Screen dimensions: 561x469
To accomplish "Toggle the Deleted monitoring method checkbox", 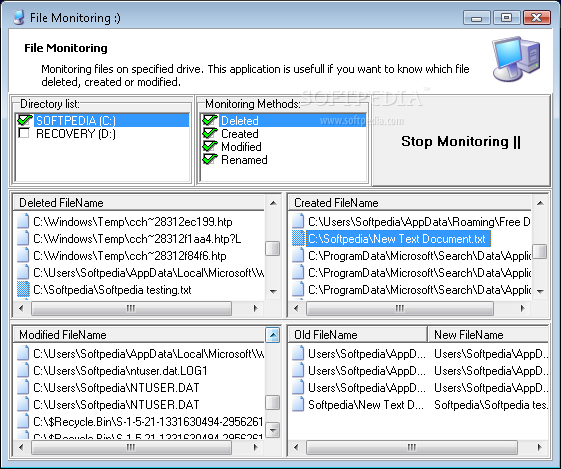I will click(x=210, y=120).
